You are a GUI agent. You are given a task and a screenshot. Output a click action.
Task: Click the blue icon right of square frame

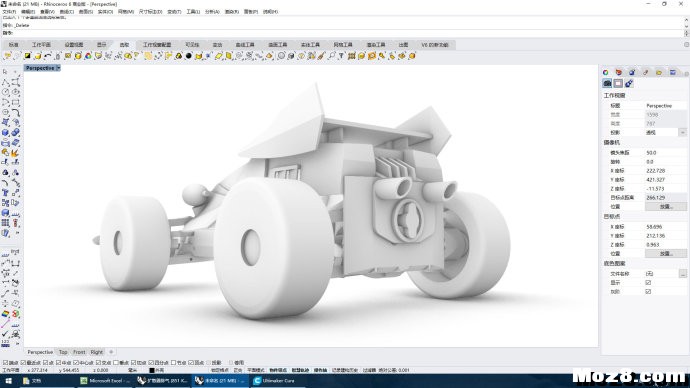point(629,83)
